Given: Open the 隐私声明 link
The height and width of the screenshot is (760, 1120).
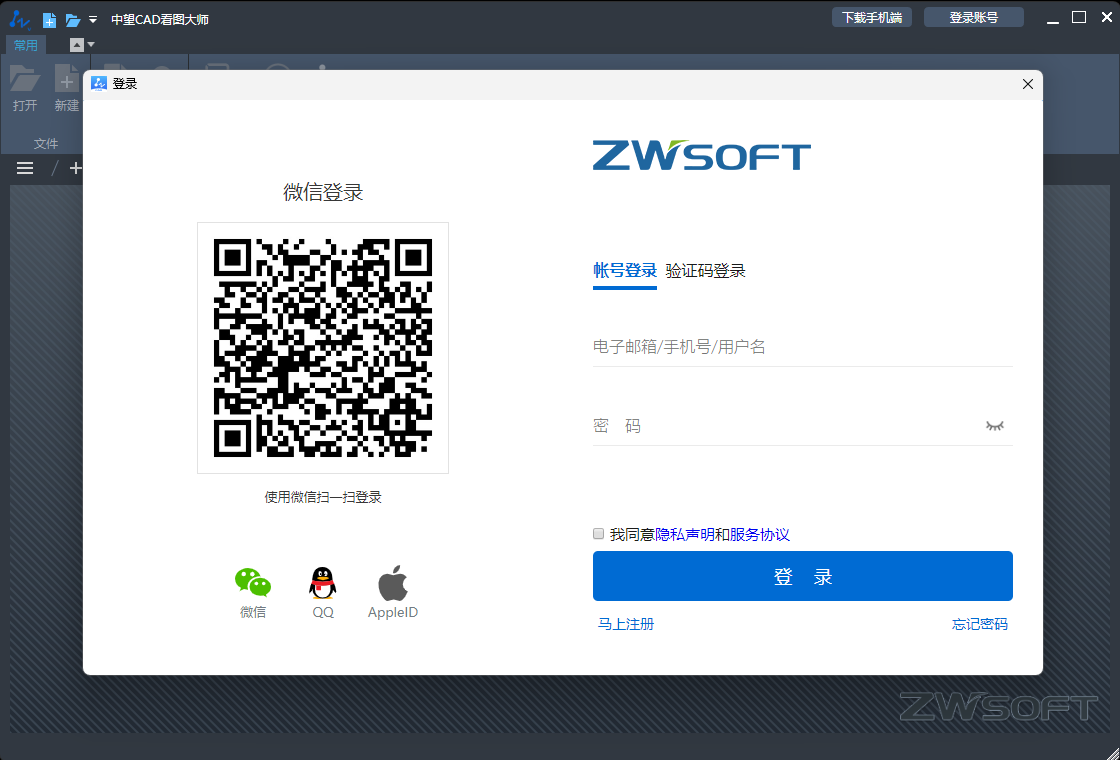Looking at the screenshot, I should point(684,534).
